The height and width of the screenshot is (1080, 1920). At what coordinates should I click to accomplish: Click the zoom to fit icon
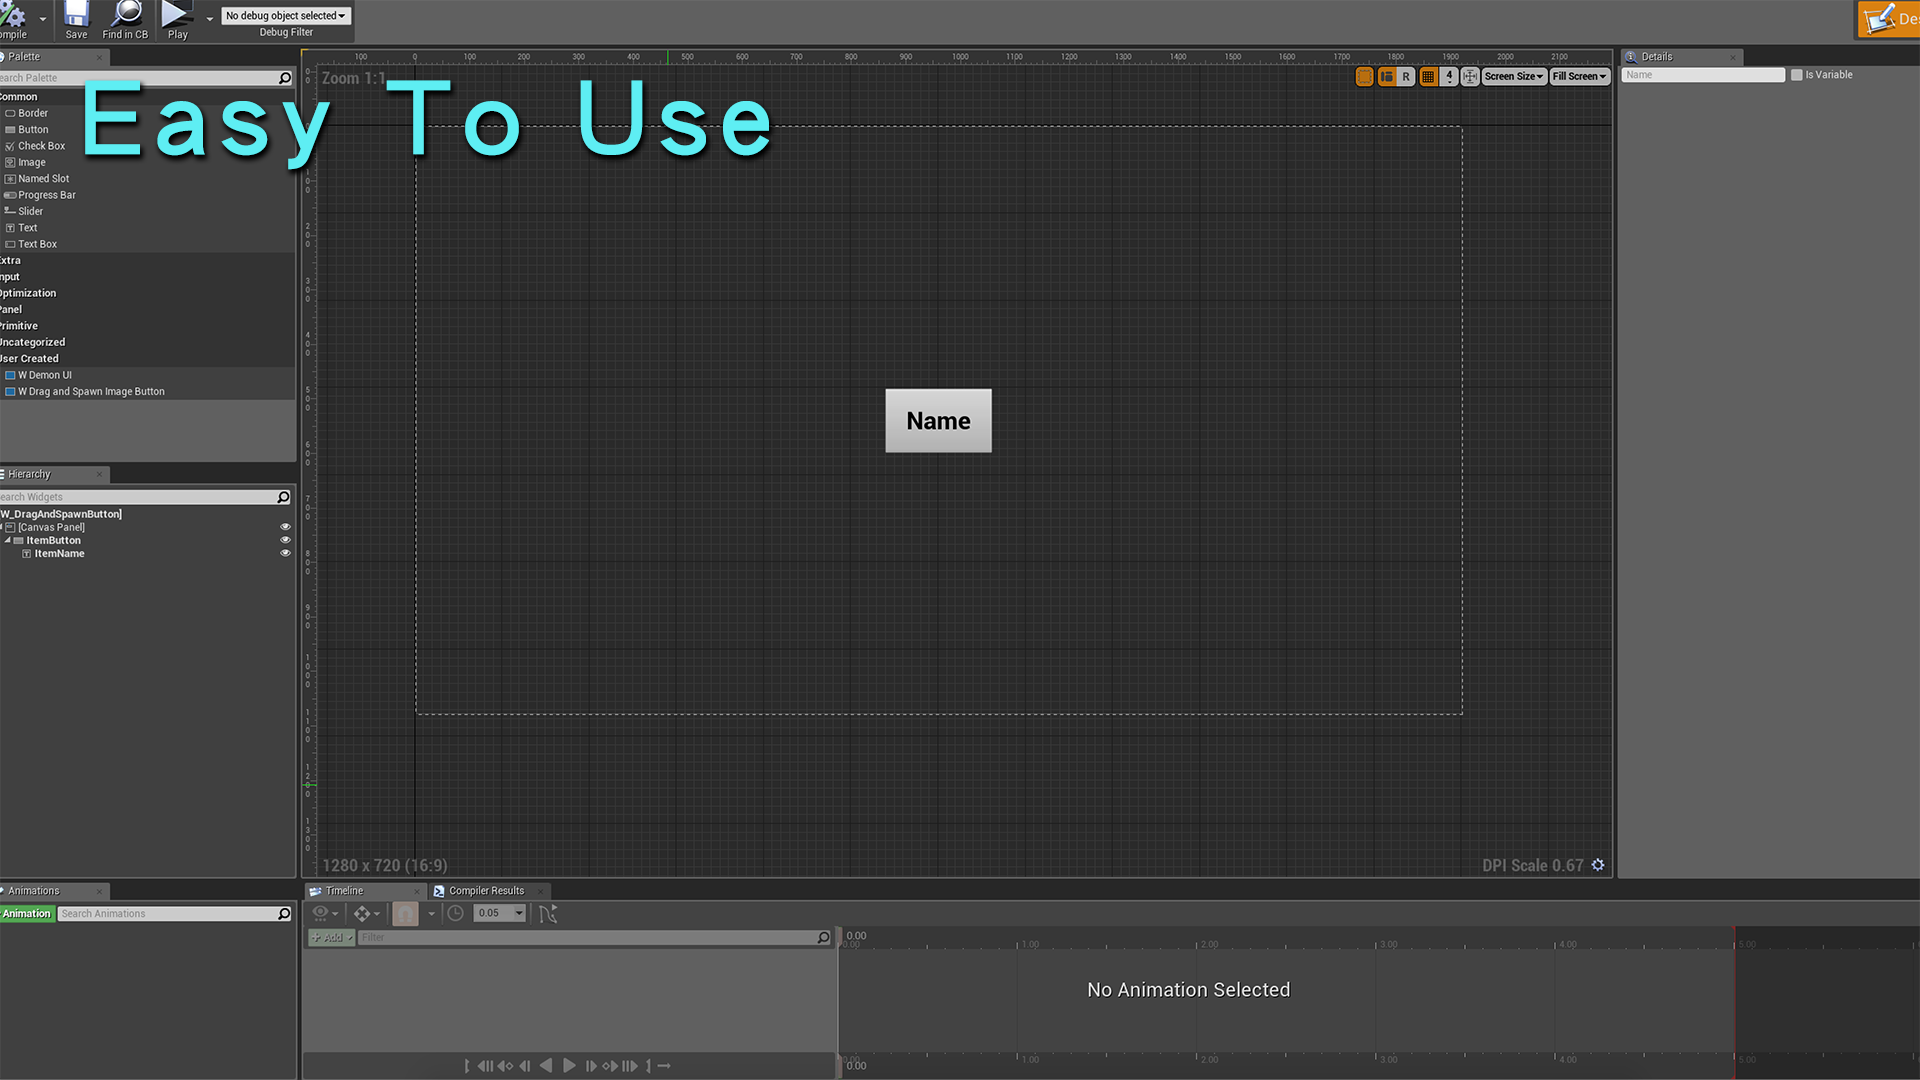coord(1470,77)
